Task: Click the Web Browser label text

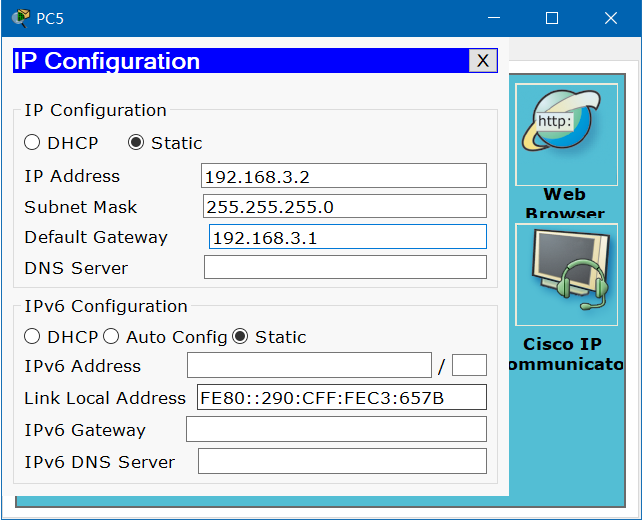Action: pyautogui.click(x=565, y=203)
